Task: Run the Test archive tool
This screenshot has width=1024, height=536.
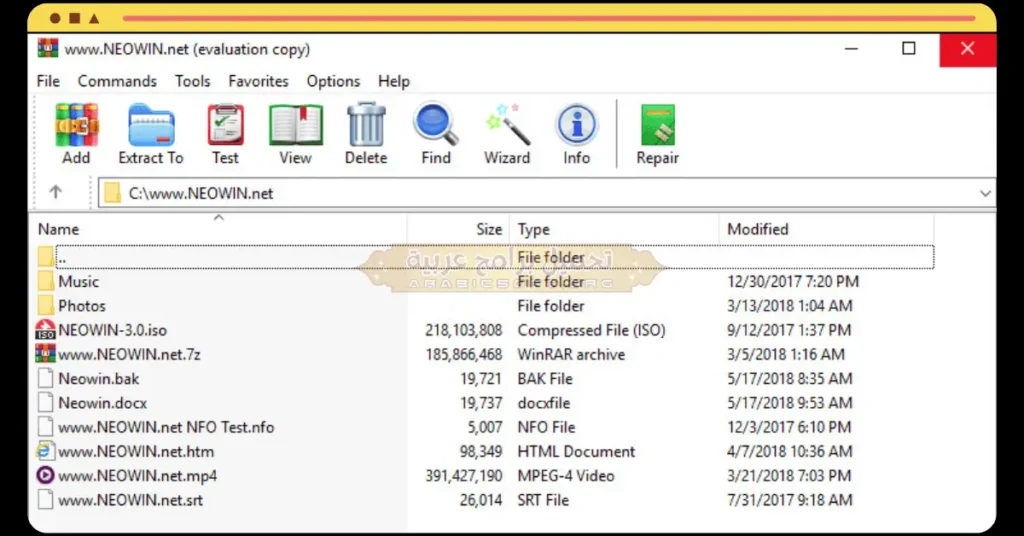Action: point(225,125)
